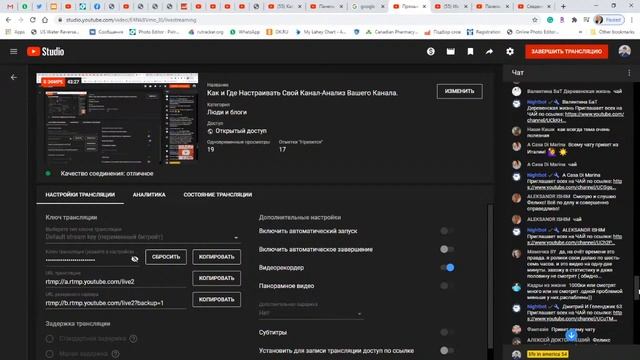
Task: Expand the bookmarks bar overflow chevron
Action: (x=580, y=32)
